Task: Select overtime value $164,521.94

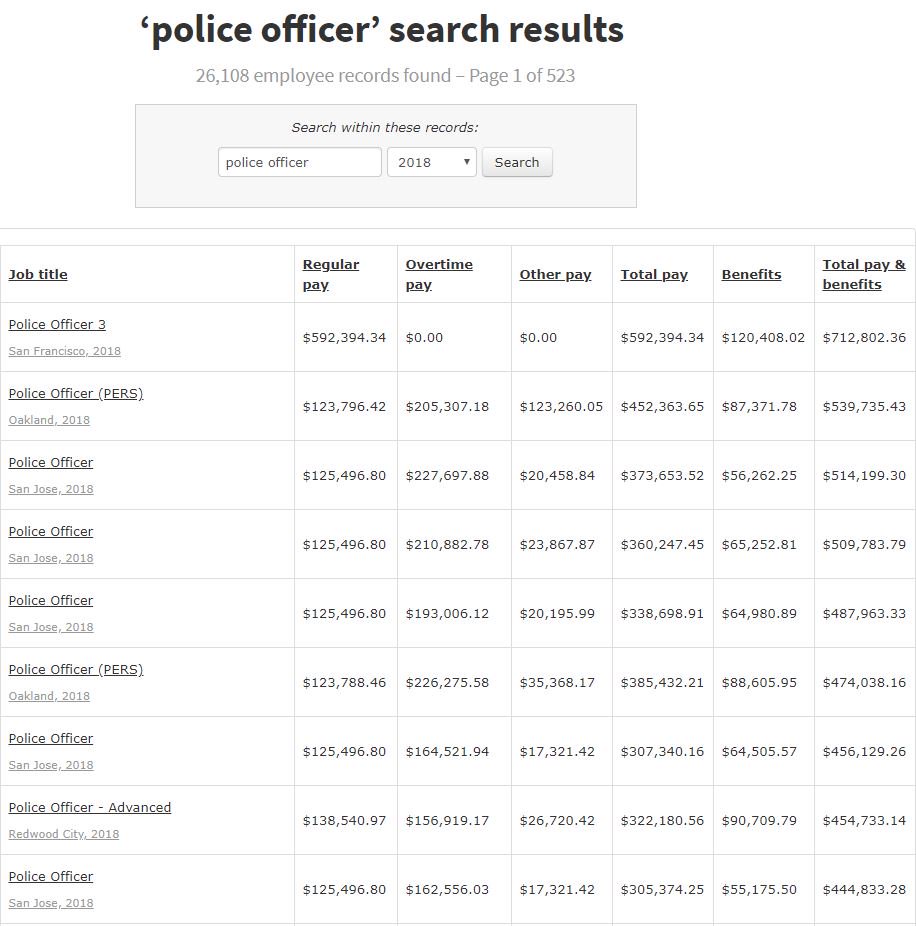Action: point(447,751)
